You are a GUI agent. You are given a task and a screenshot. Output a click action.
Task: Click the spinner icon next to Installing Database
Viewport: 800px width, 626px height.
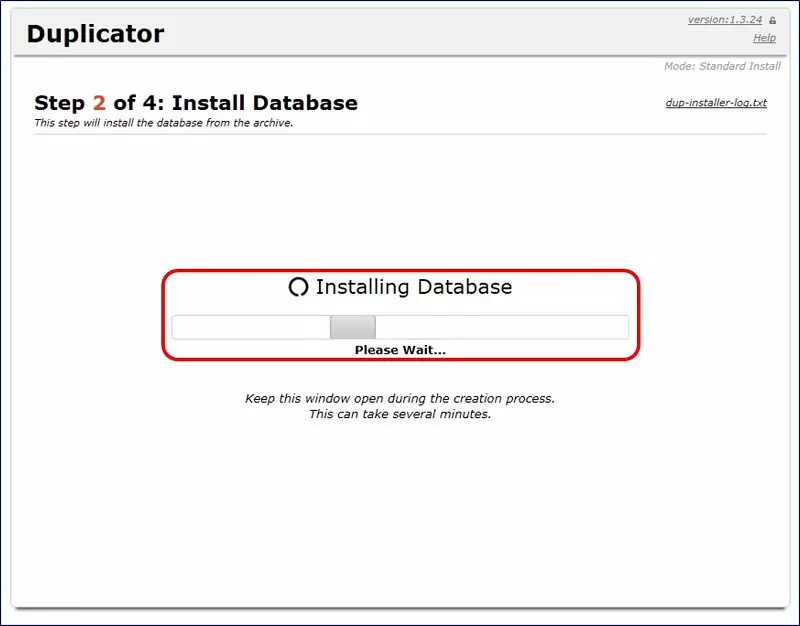(x=298, y=287)
